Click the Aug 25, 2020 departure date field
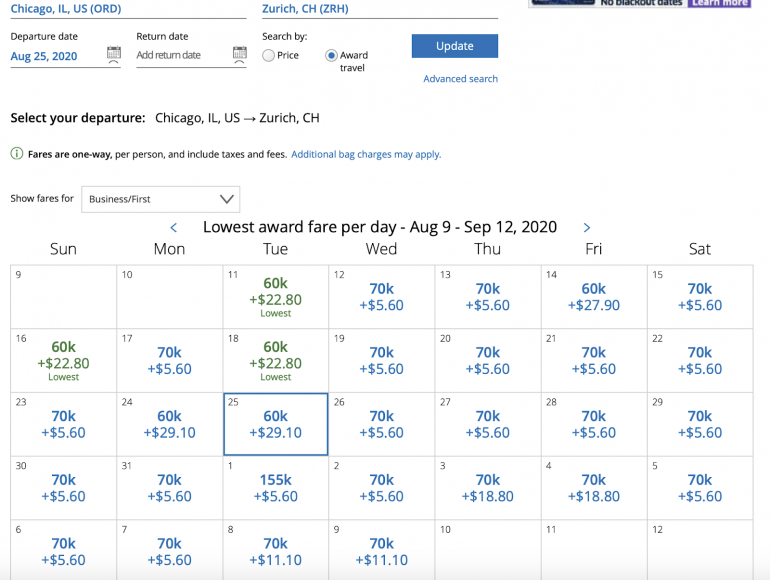Screen dimensions: 770x580 55,57
